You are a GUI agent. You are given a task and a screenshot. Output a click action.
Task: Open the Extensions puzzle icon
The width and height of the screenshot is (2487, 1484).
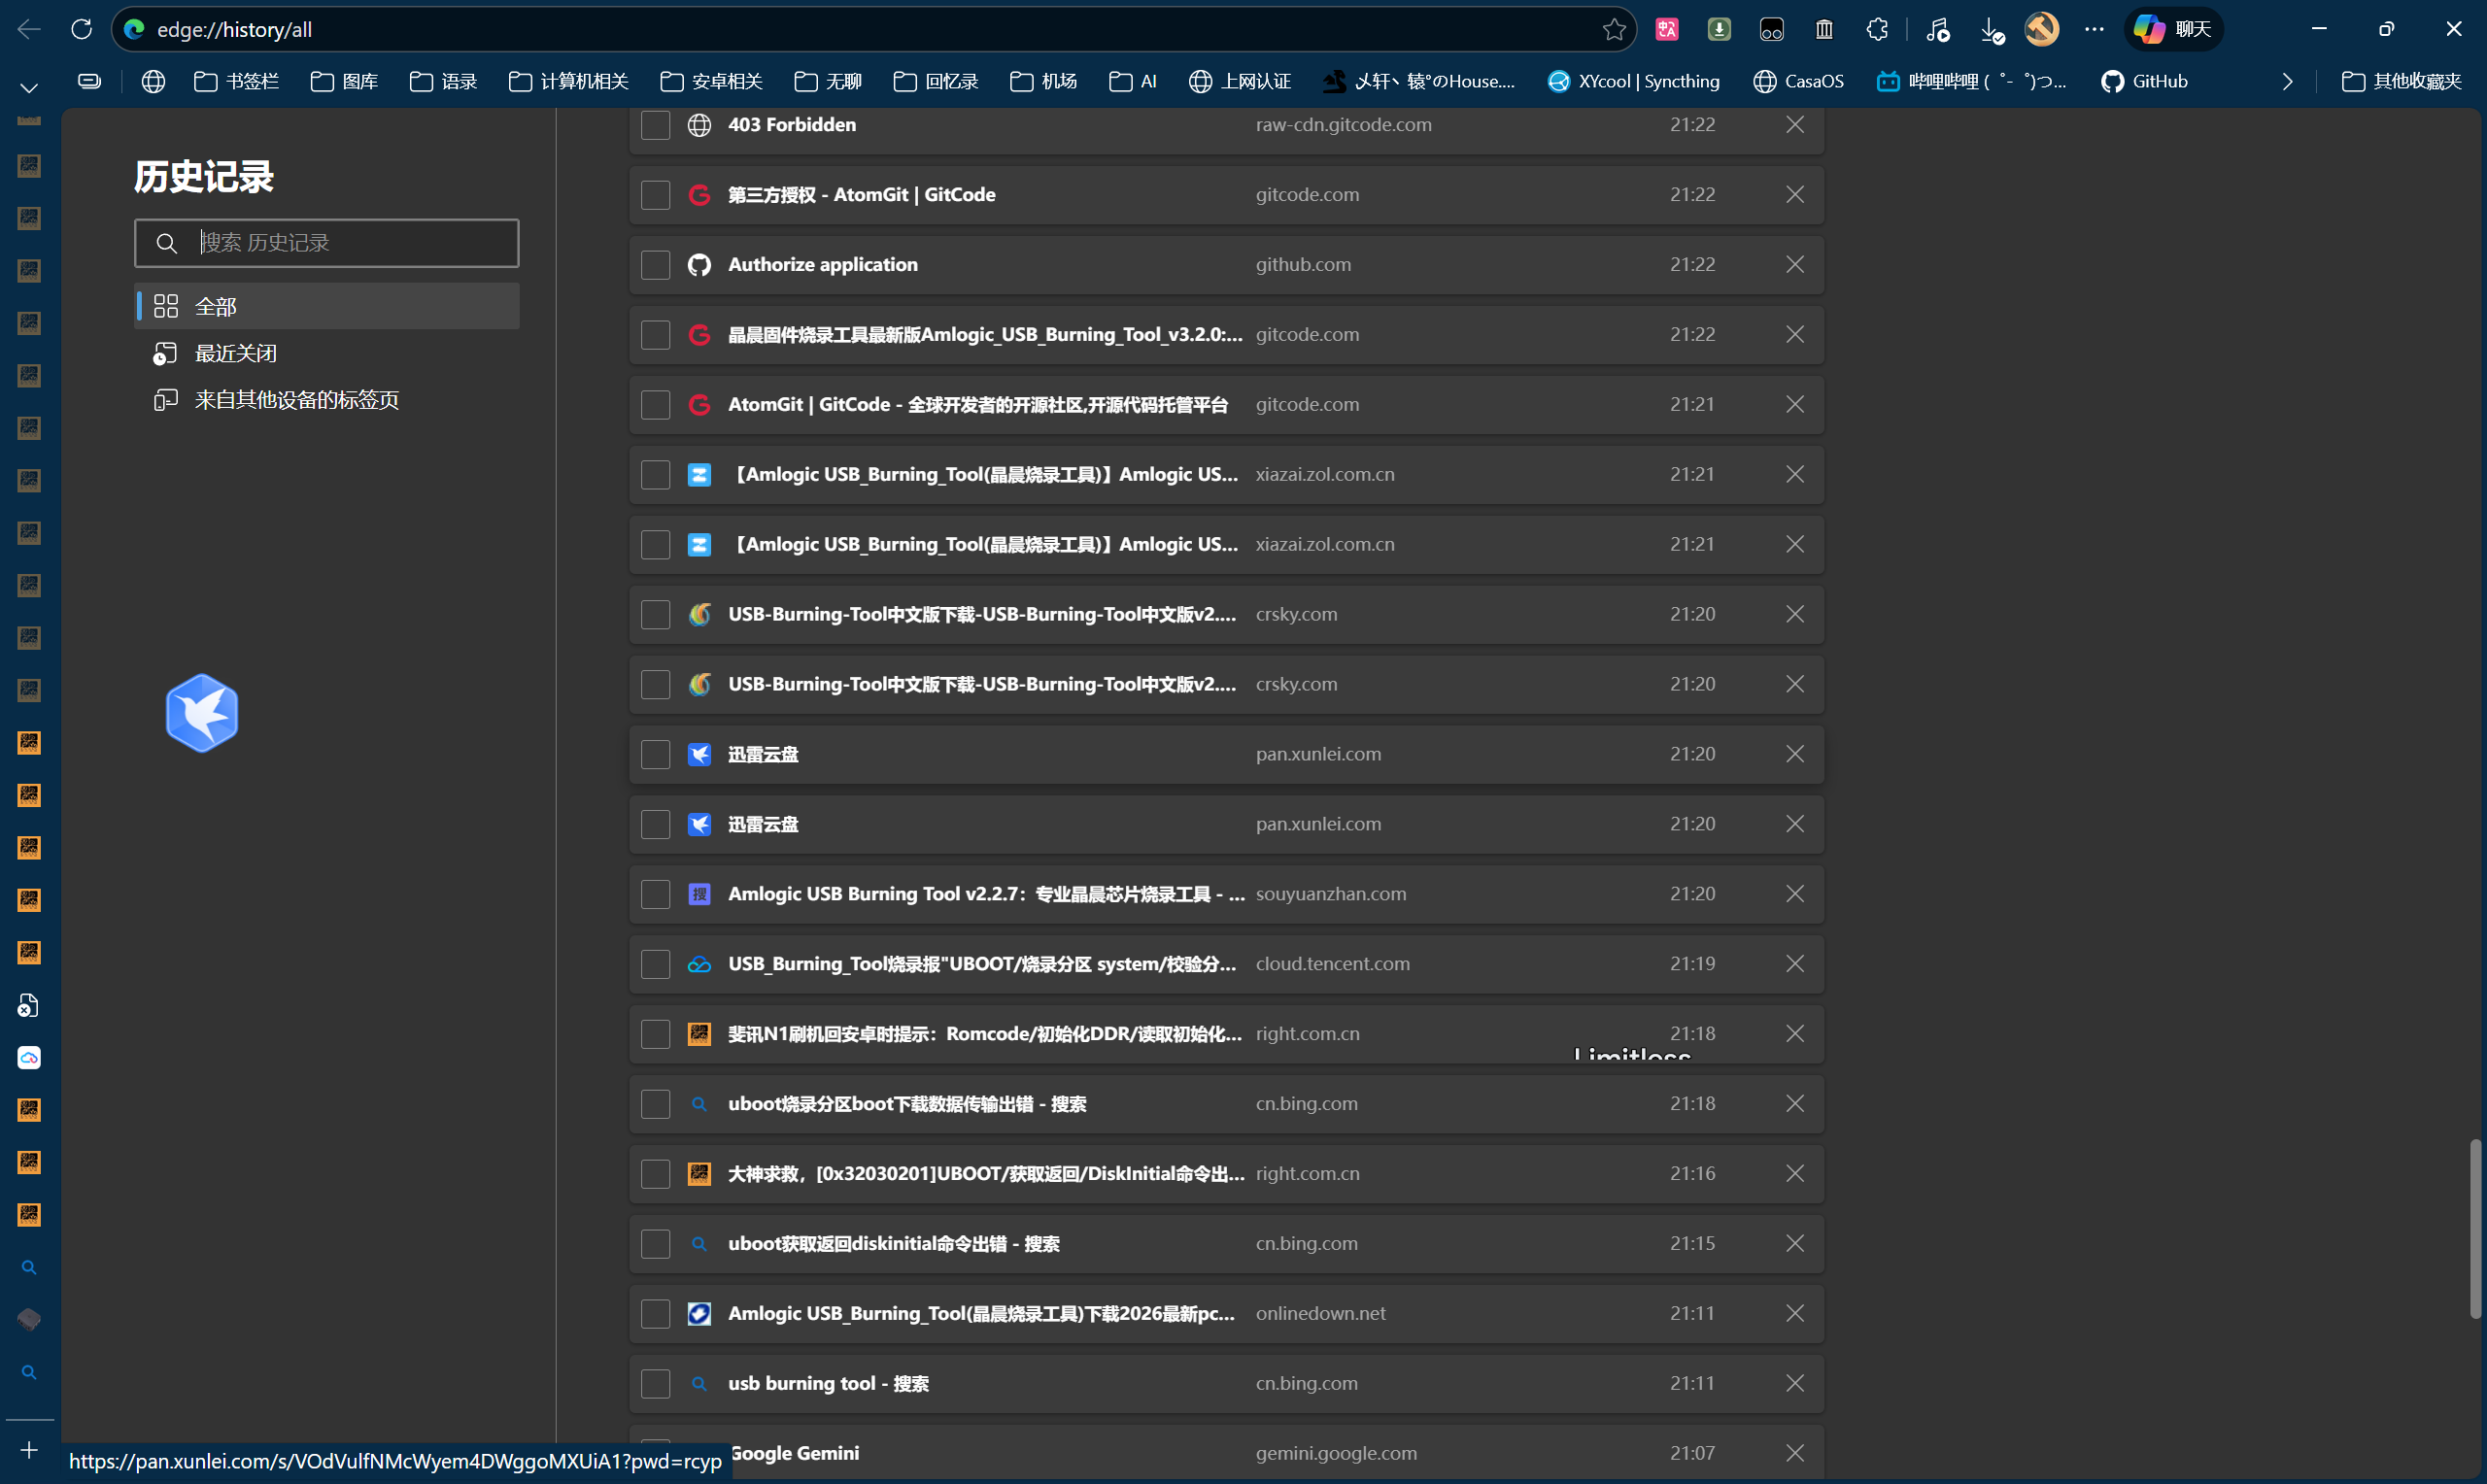point(1877,29)
